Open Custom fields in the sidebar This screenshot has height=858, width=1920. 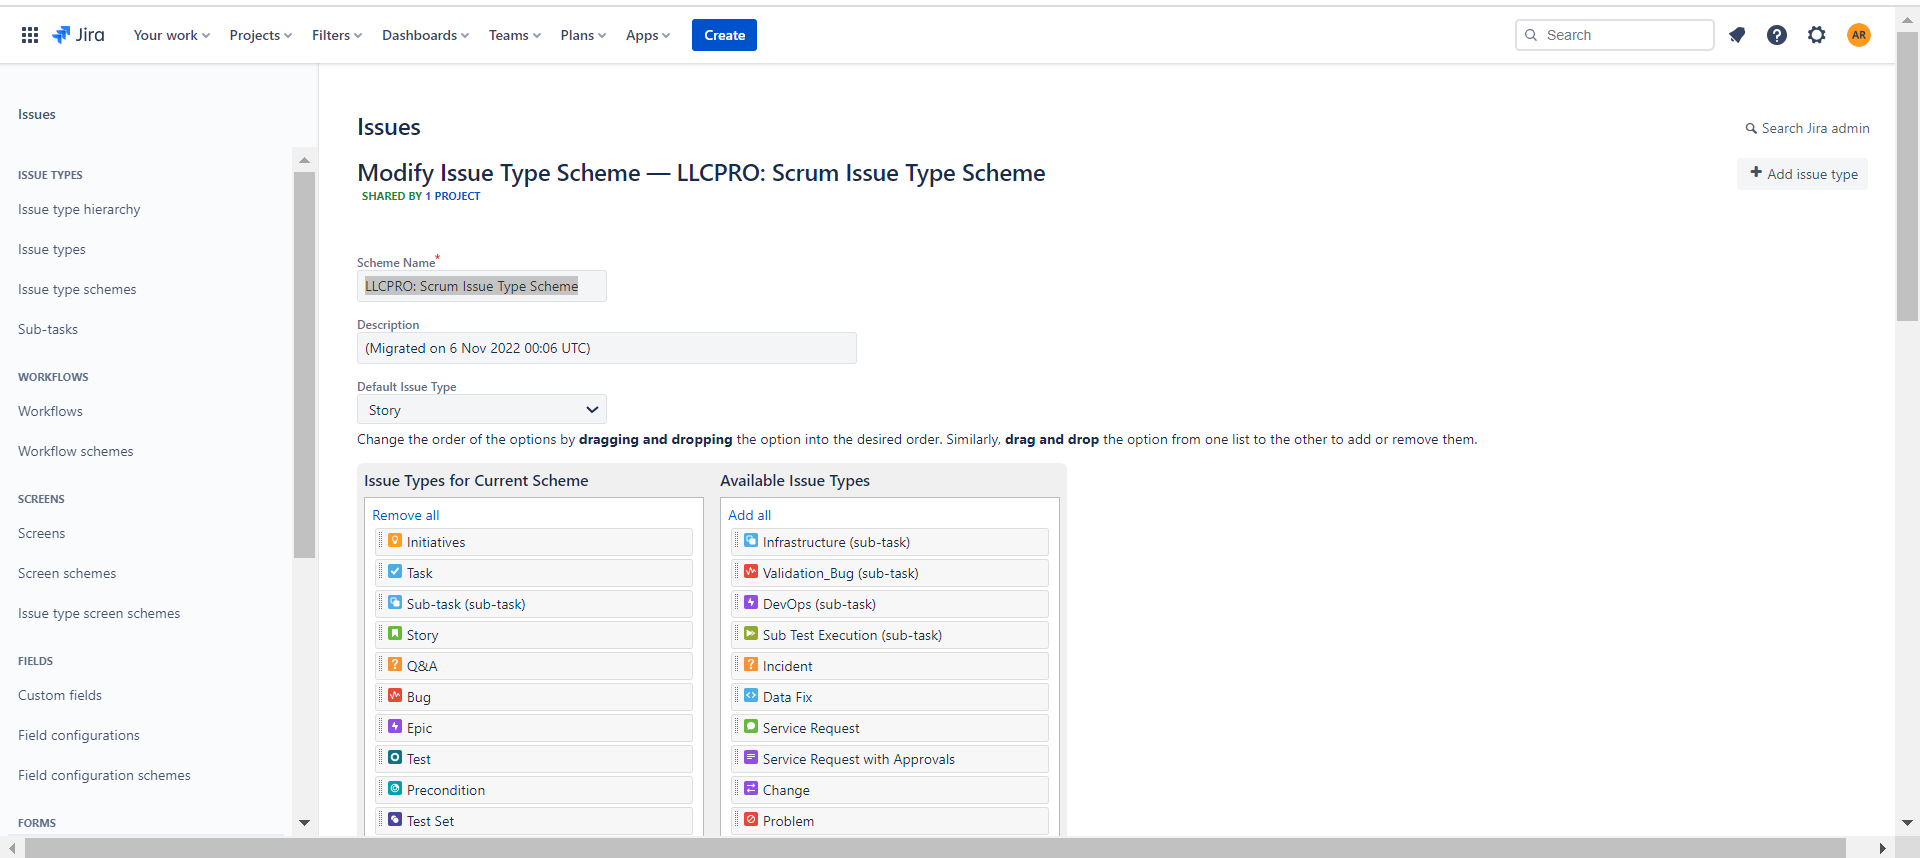click(x=60, y=695)
